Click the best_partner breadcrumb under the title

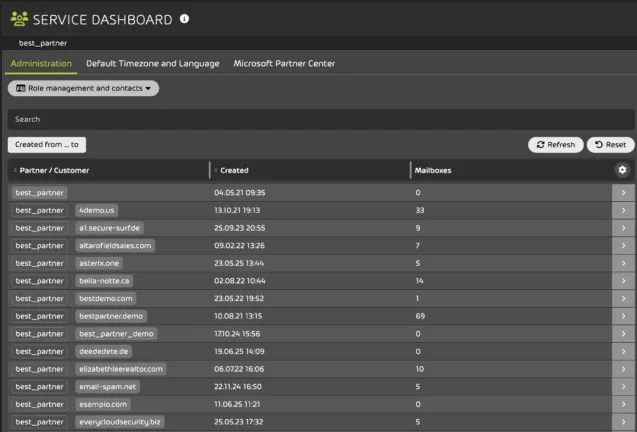click(43, 43)
